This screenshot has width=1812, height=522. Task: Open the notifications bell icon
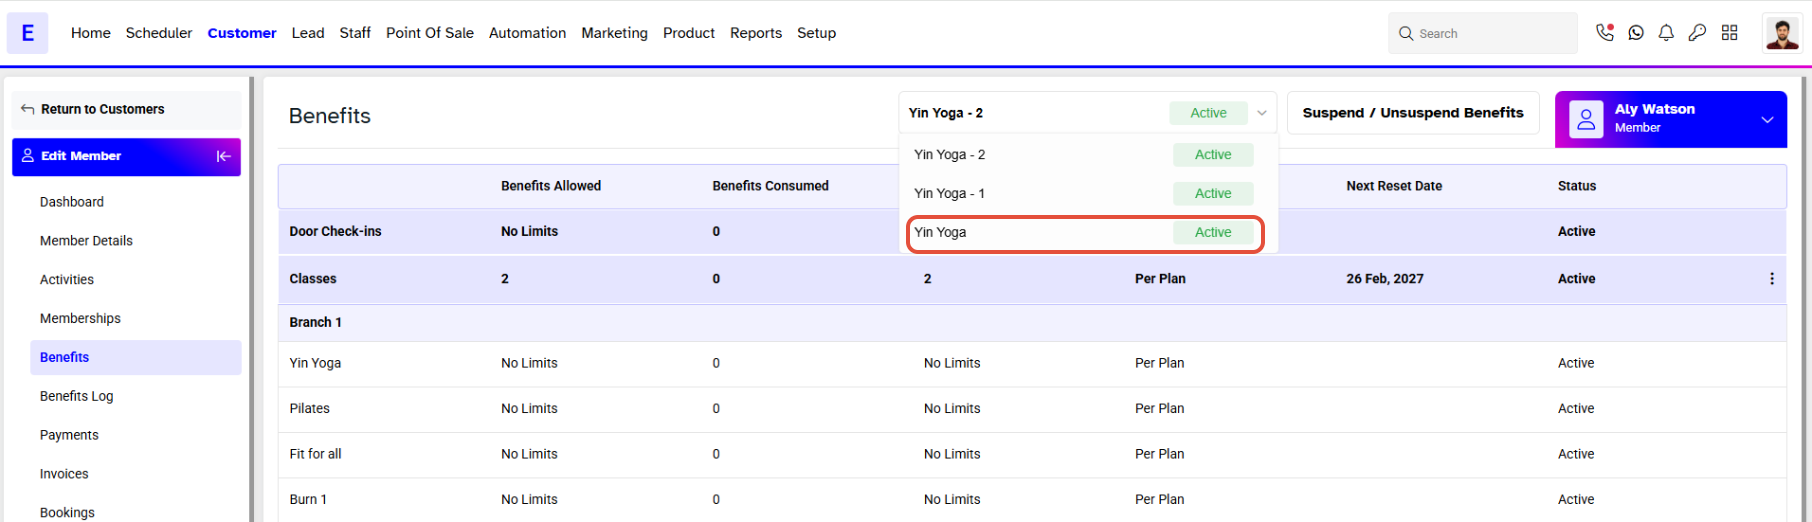[1666, 33]
